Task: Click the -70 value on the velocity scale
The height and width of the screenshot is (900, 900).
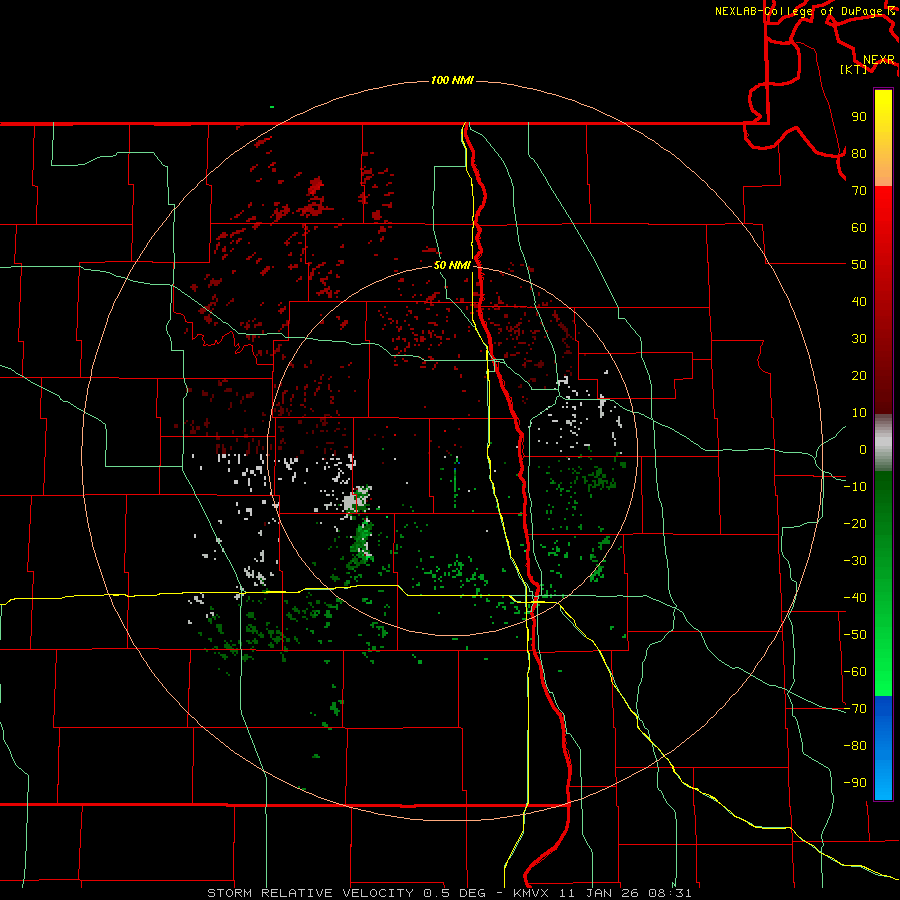Action: (x=855, y=709)
